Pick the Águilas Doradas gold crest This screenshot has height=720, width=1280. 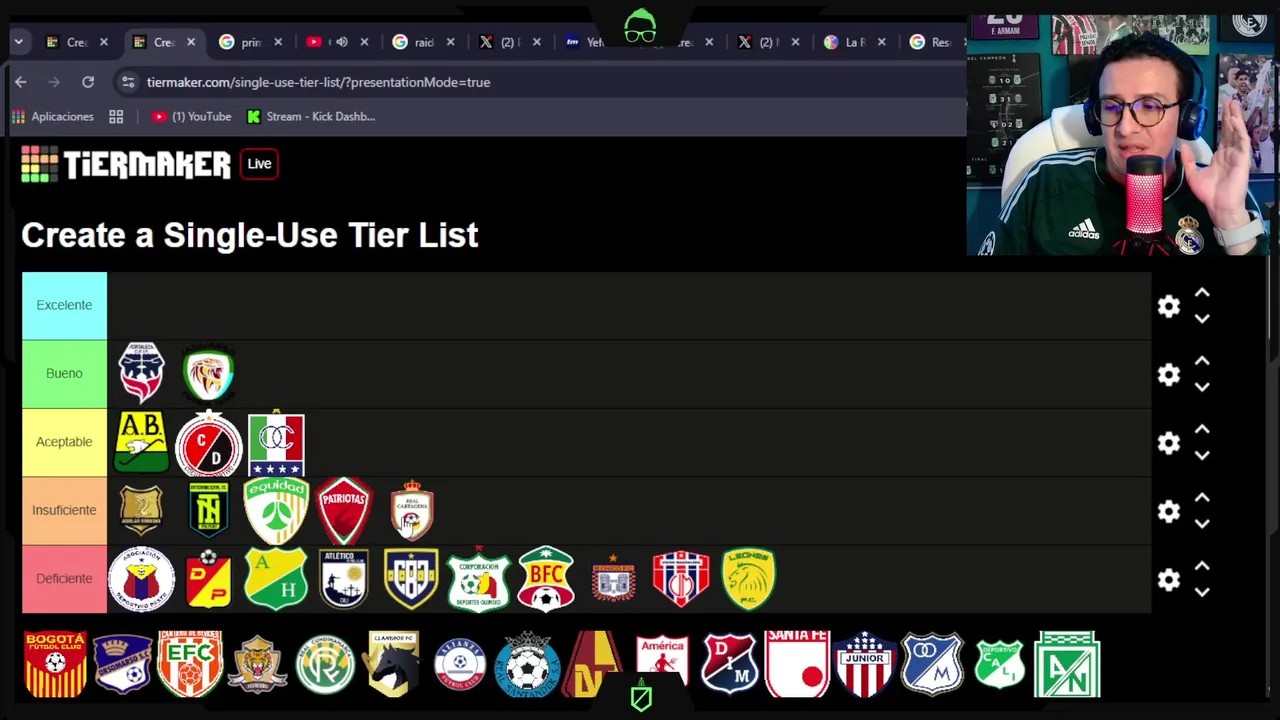pos(141,510)
